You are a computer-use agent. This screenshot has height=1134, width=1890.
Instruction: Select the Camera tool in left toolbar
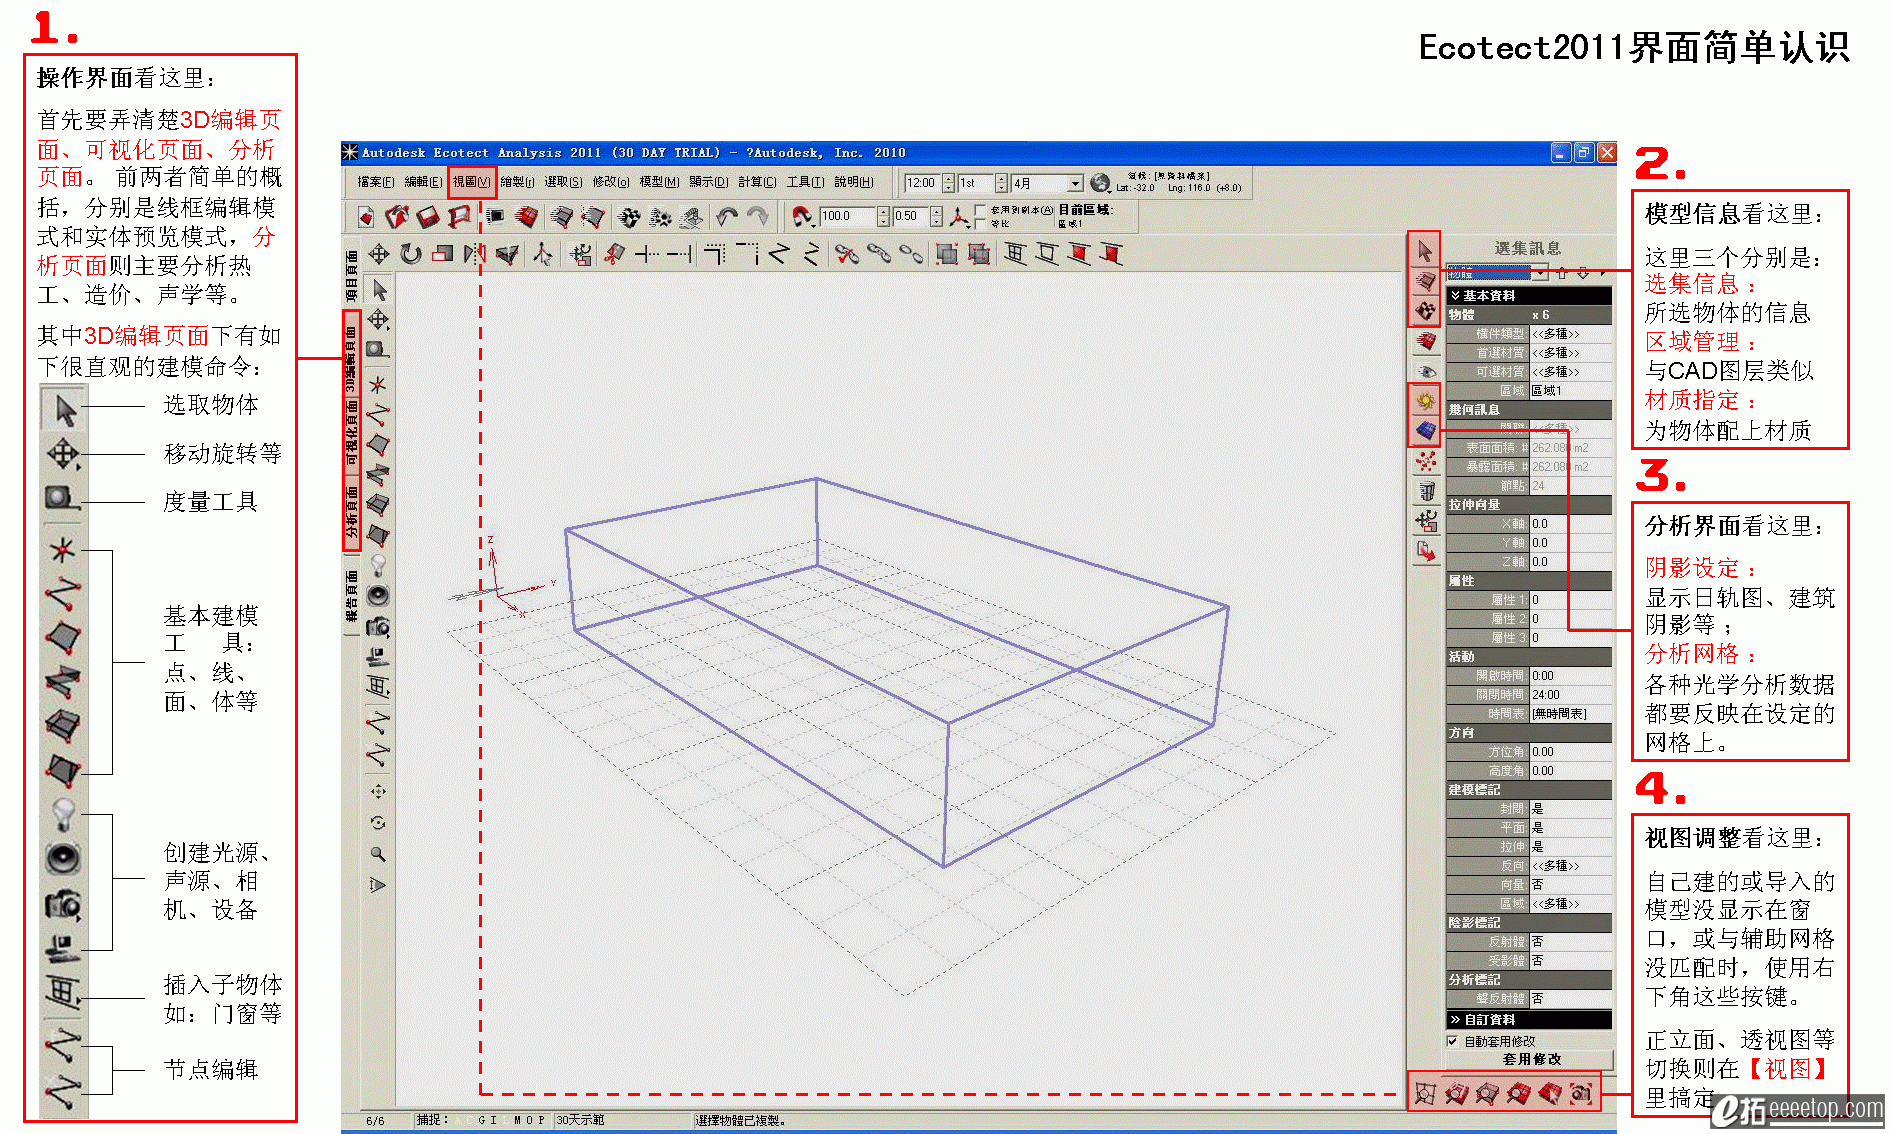pyautogui.click(x=378, y=627)
